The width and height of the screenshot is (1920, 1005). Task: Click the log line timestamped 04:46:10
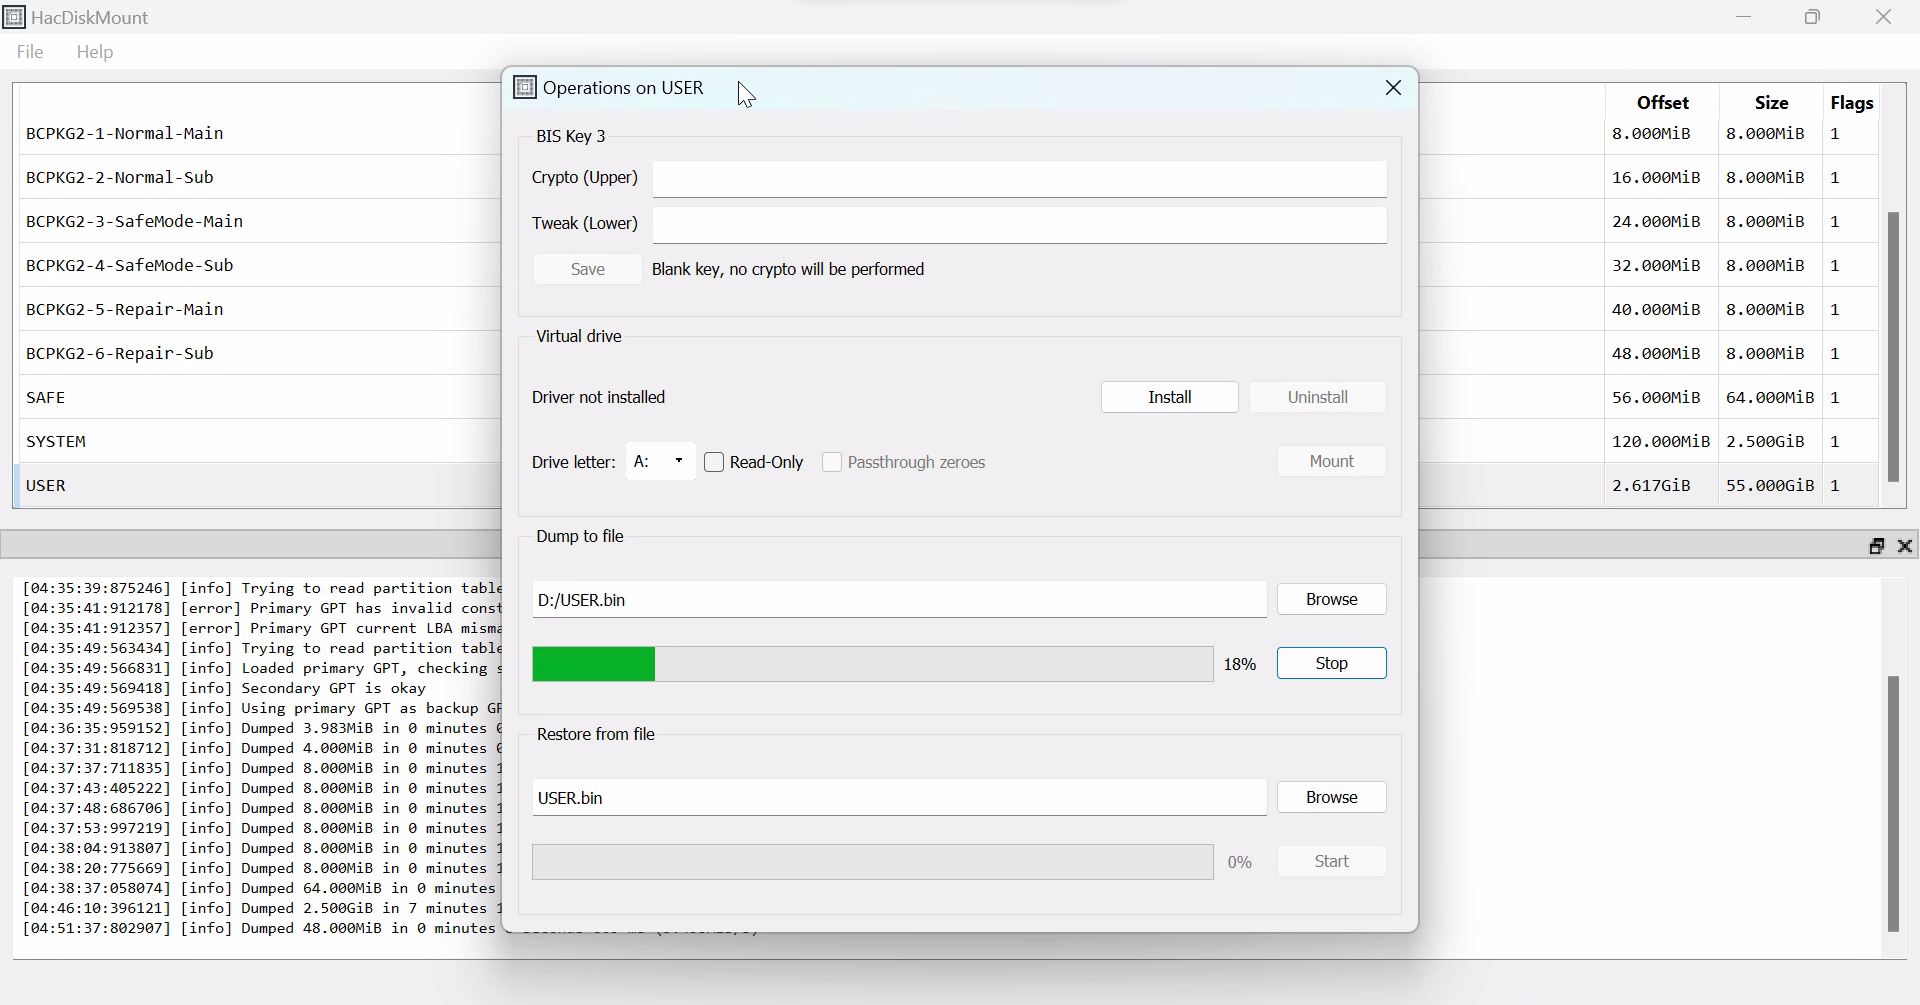[x=260, y=908]
